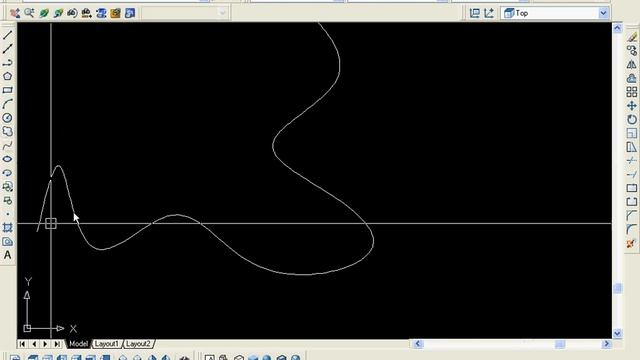Screen dimensions: 640x360
Task: Select the Move tool
Action: coord(631,106)
